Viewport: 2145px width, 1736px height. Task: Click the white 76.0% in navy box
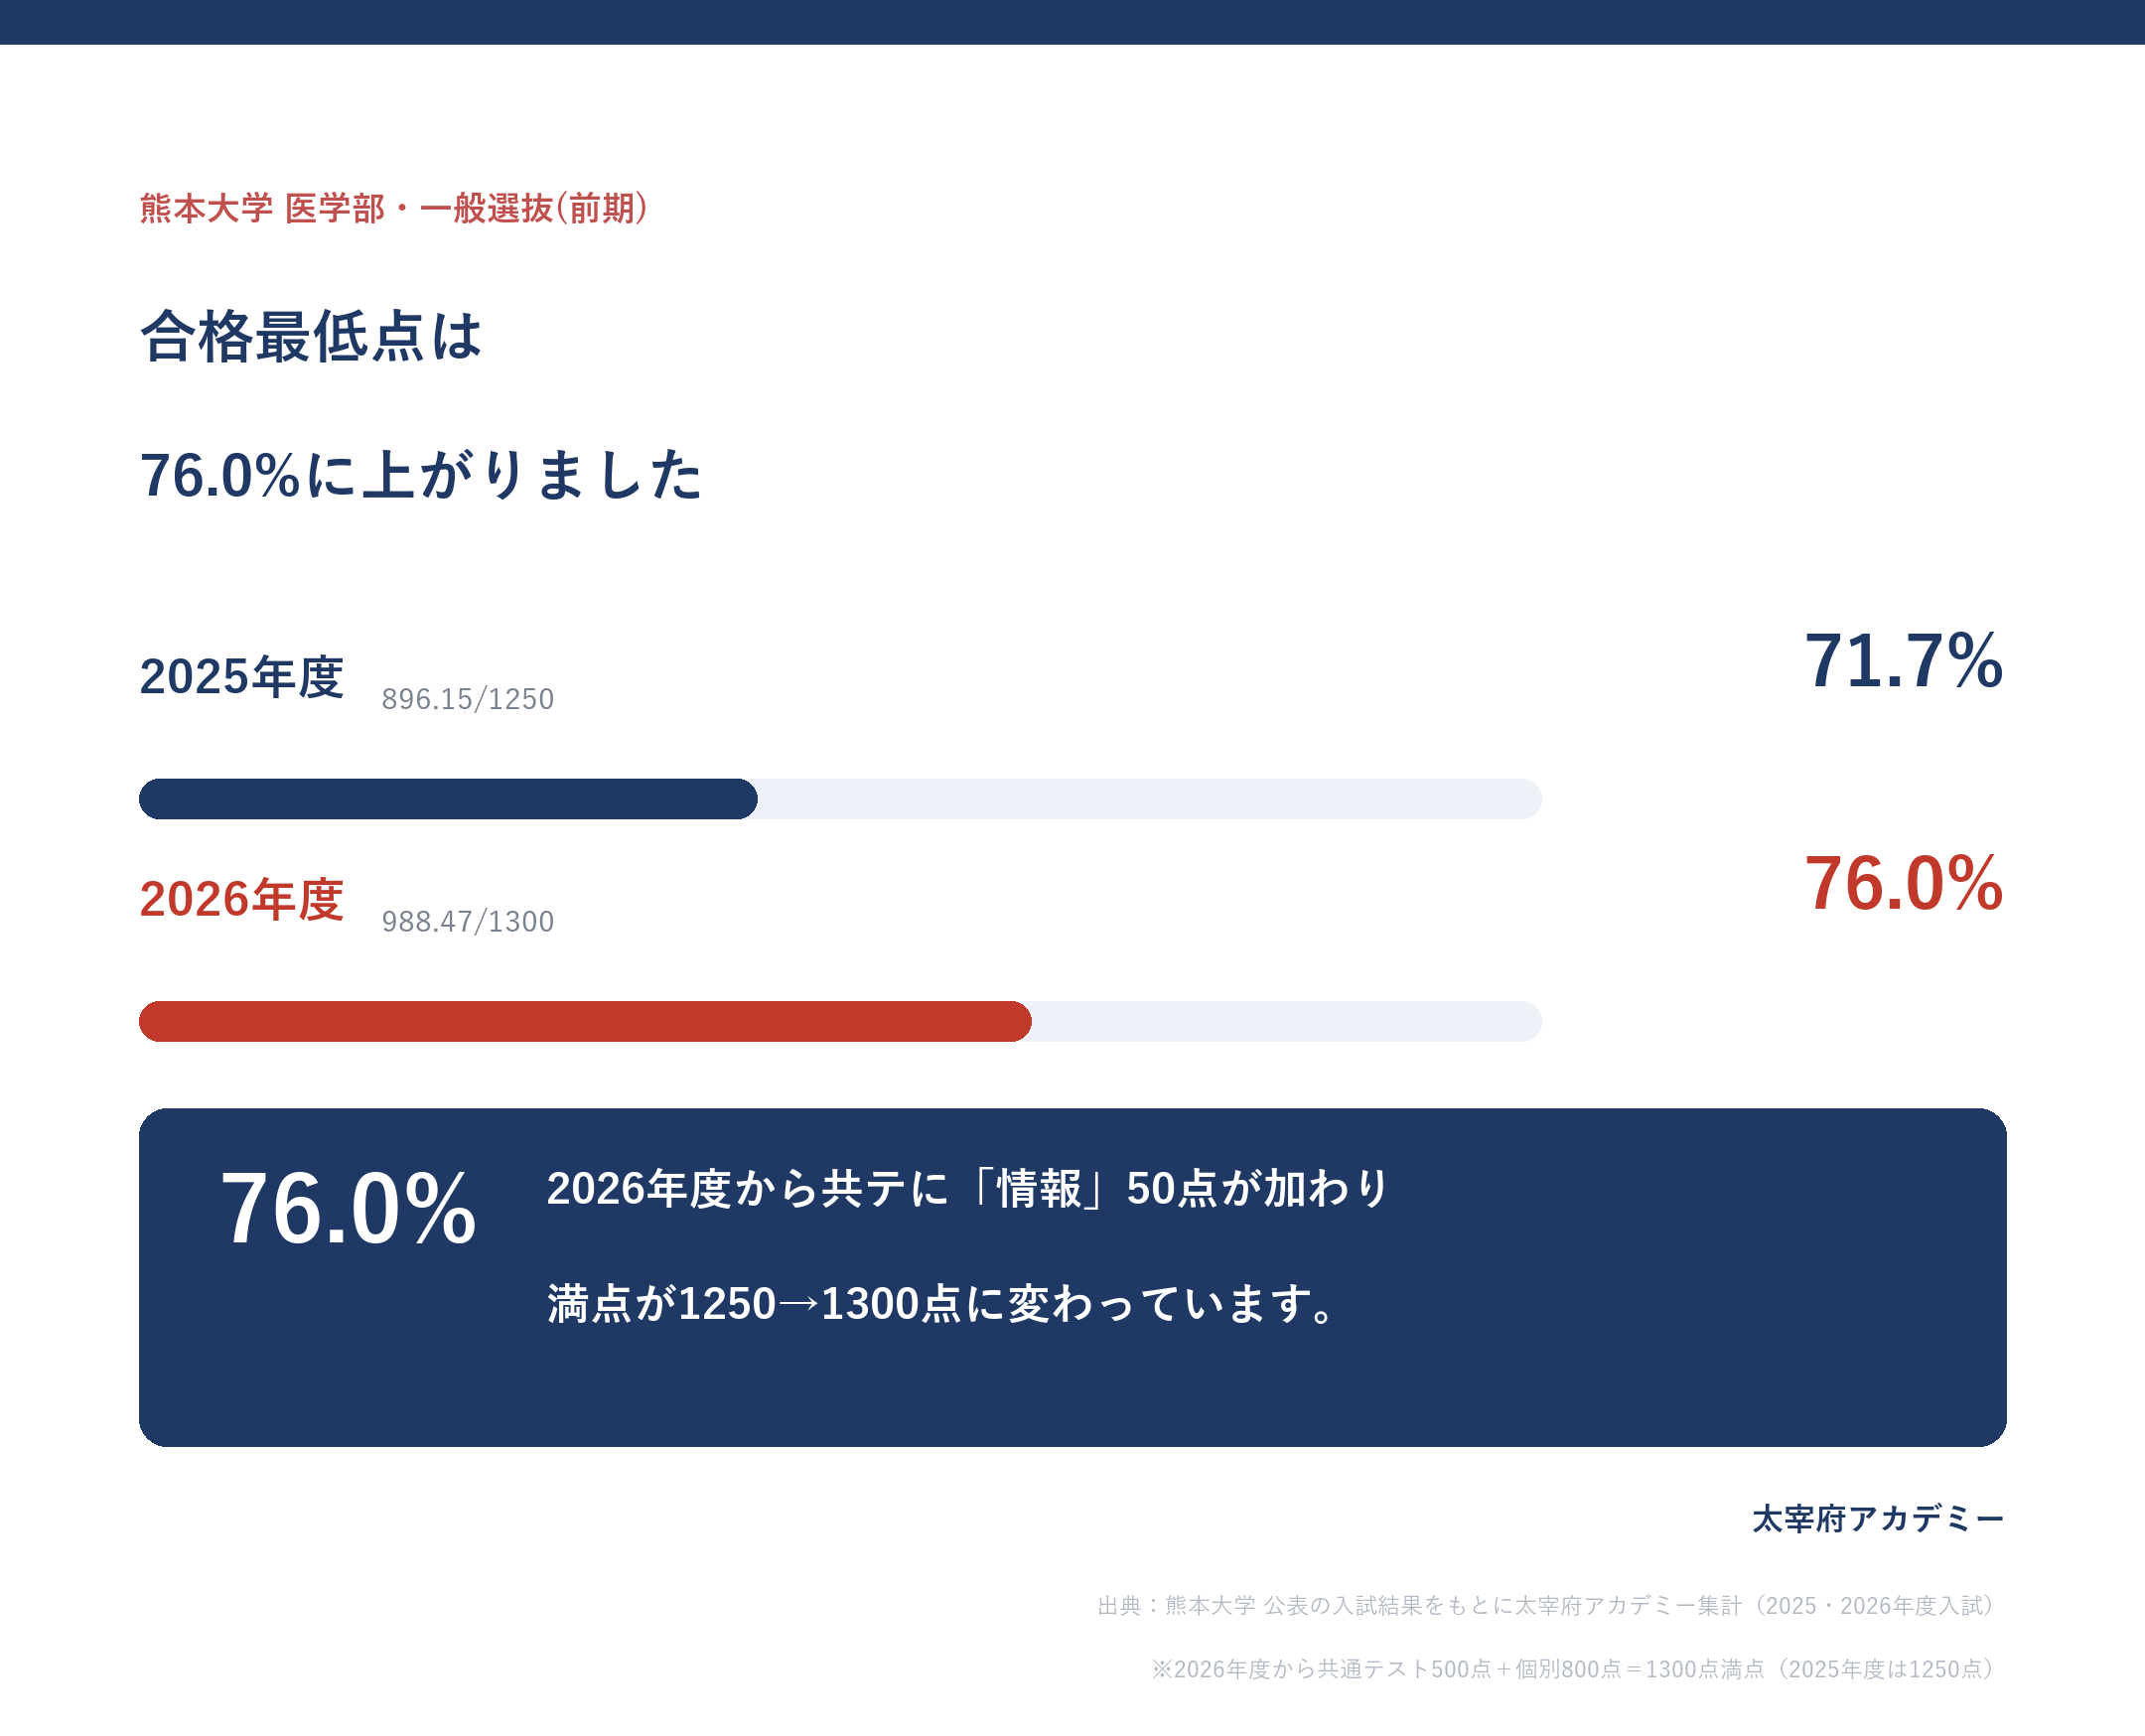coord(348,1209)
